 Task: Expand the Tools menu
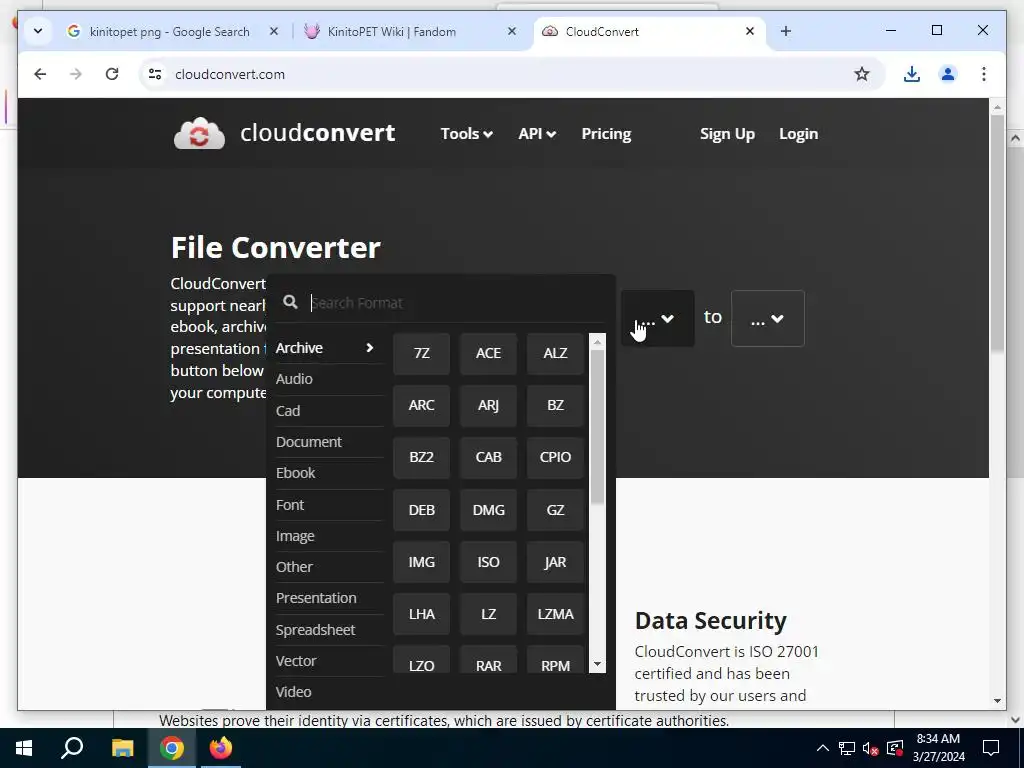click(466, 134)
